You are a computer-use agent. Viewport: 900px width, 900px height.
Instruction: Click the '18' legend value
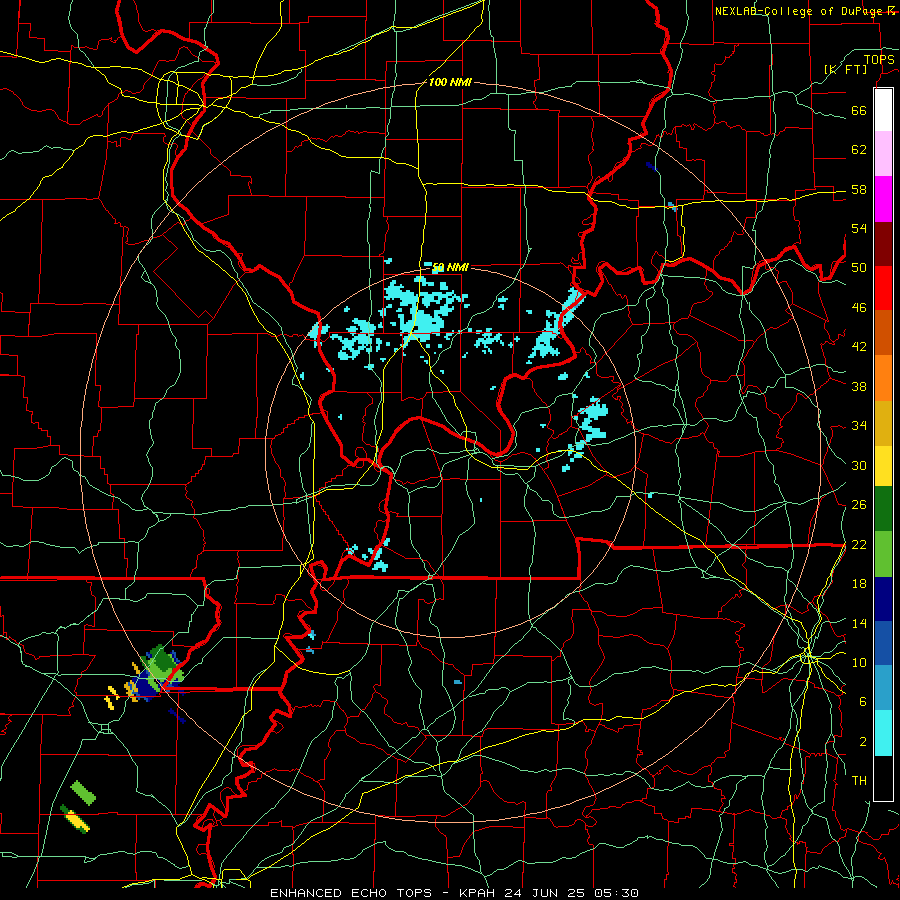[x=859, y=584]
